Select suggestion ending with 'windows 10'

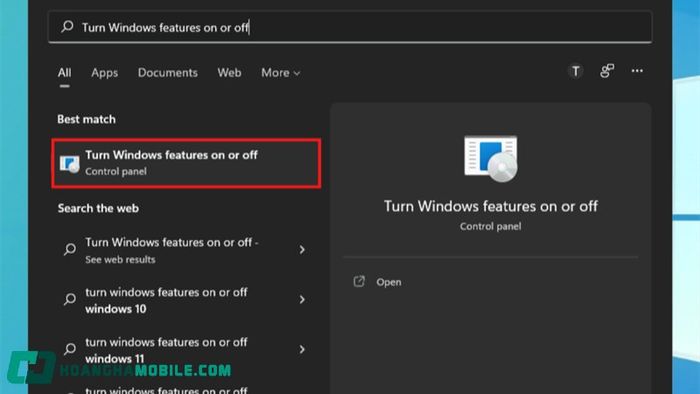186,300
